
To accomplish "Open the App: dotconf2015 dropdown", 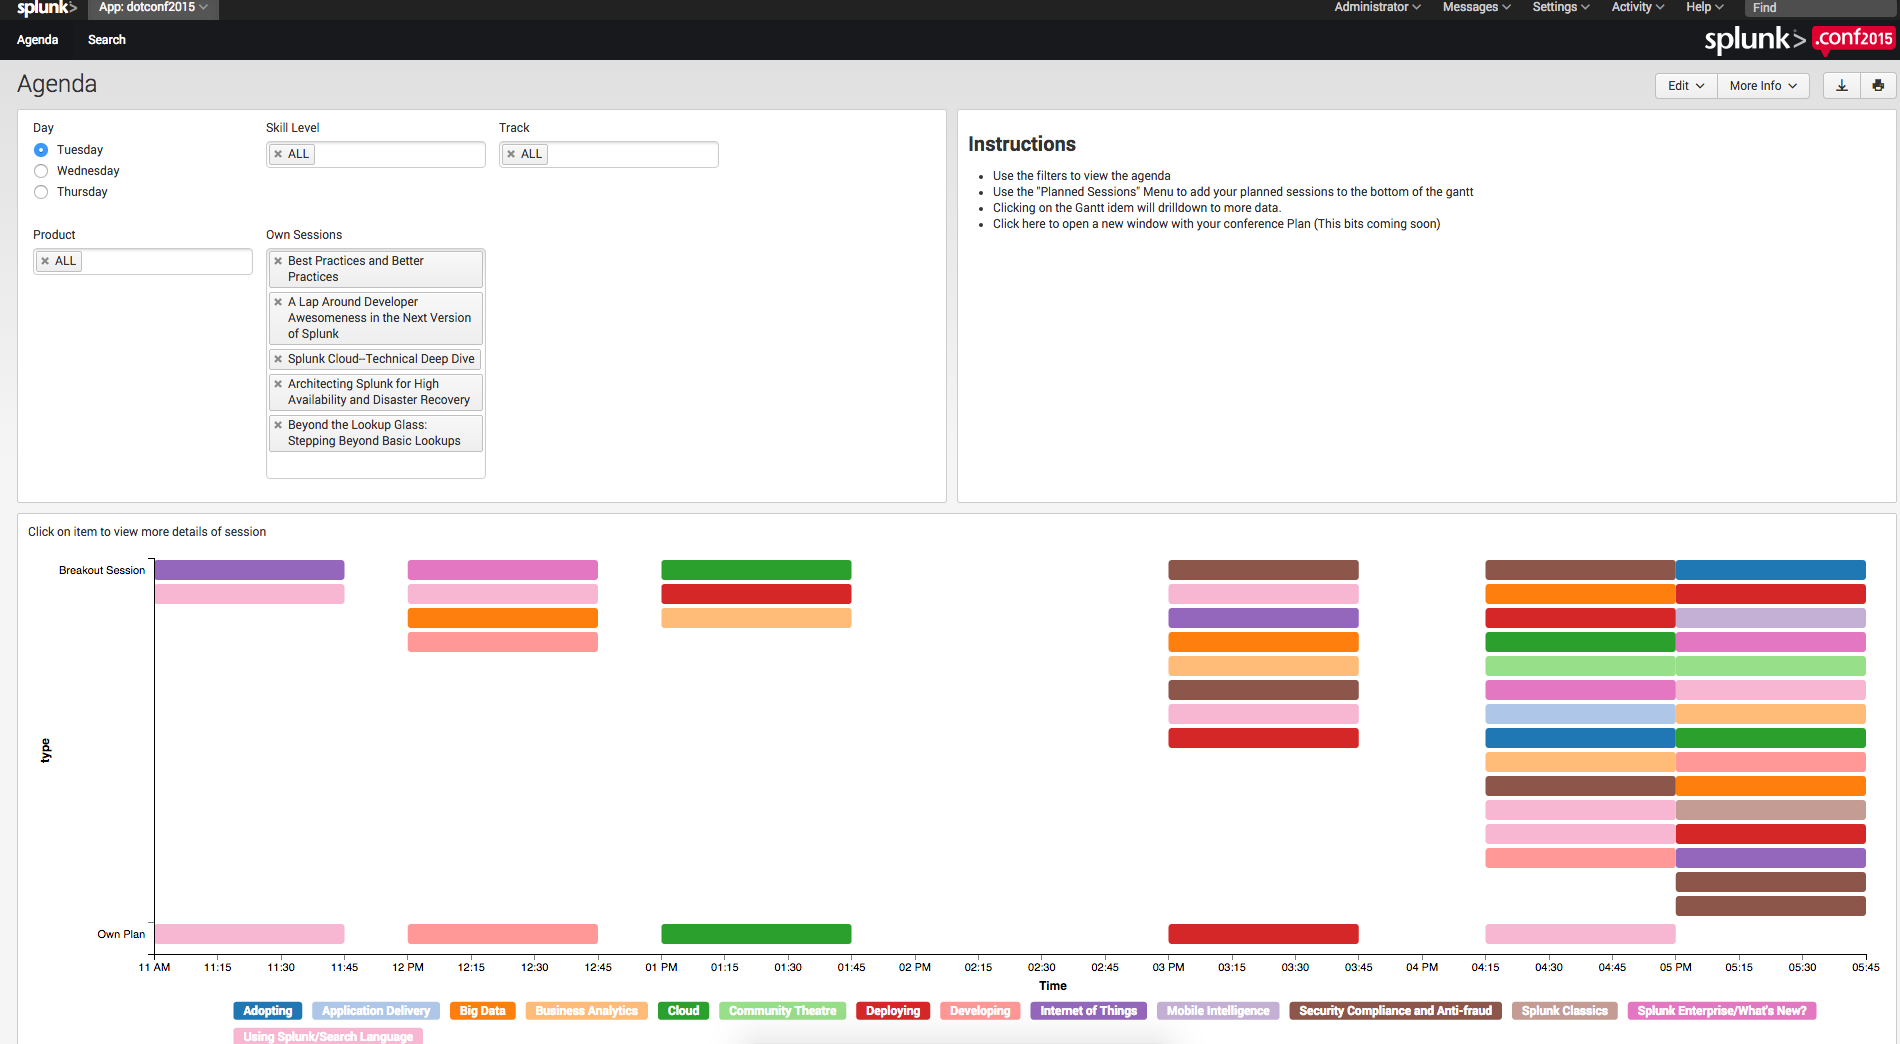I will pos(153,8).
